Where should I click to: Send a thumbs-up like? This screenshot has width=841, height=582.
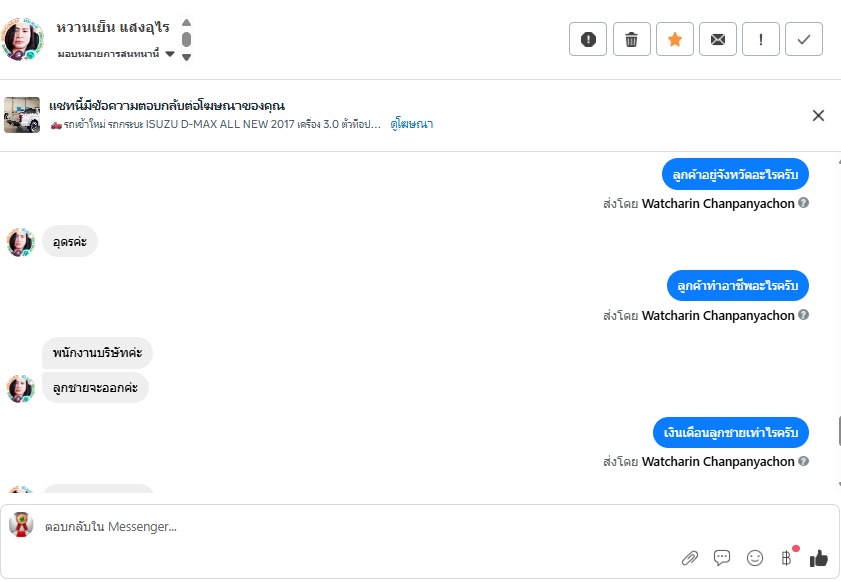(818, 558)
